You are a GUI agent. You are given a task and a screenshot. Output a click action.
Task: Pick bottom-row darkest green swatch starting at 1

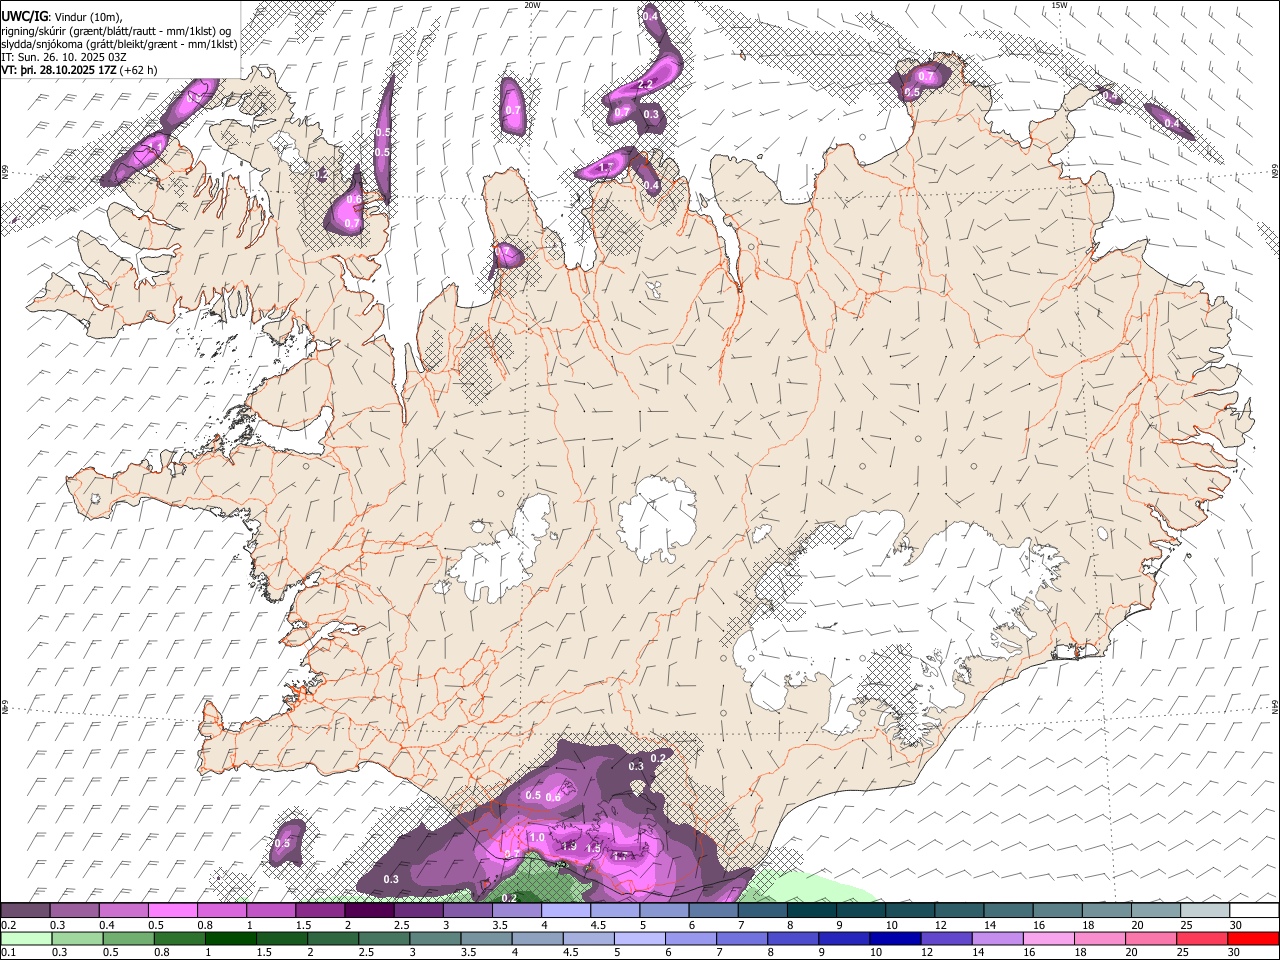tap(231, 938)
